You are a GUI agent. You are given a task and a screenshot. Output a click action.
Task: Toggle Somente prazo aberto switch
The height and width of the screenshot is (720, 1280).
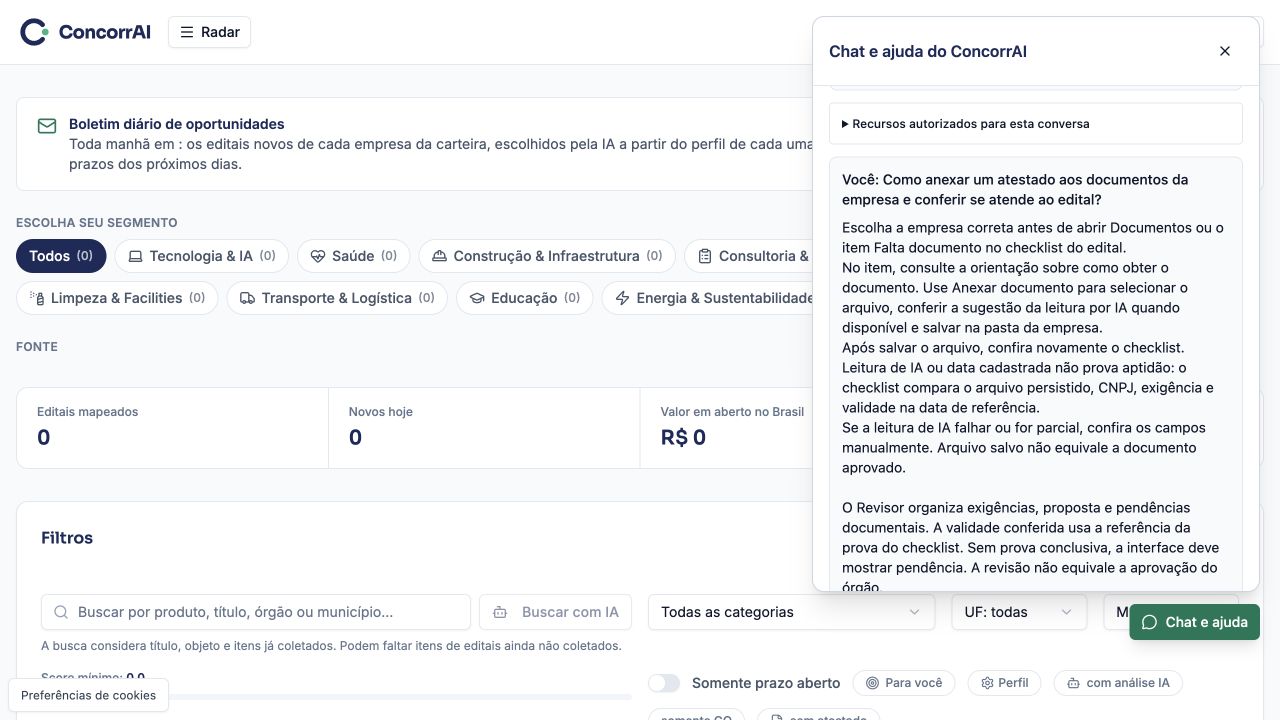tap(664, 683)
